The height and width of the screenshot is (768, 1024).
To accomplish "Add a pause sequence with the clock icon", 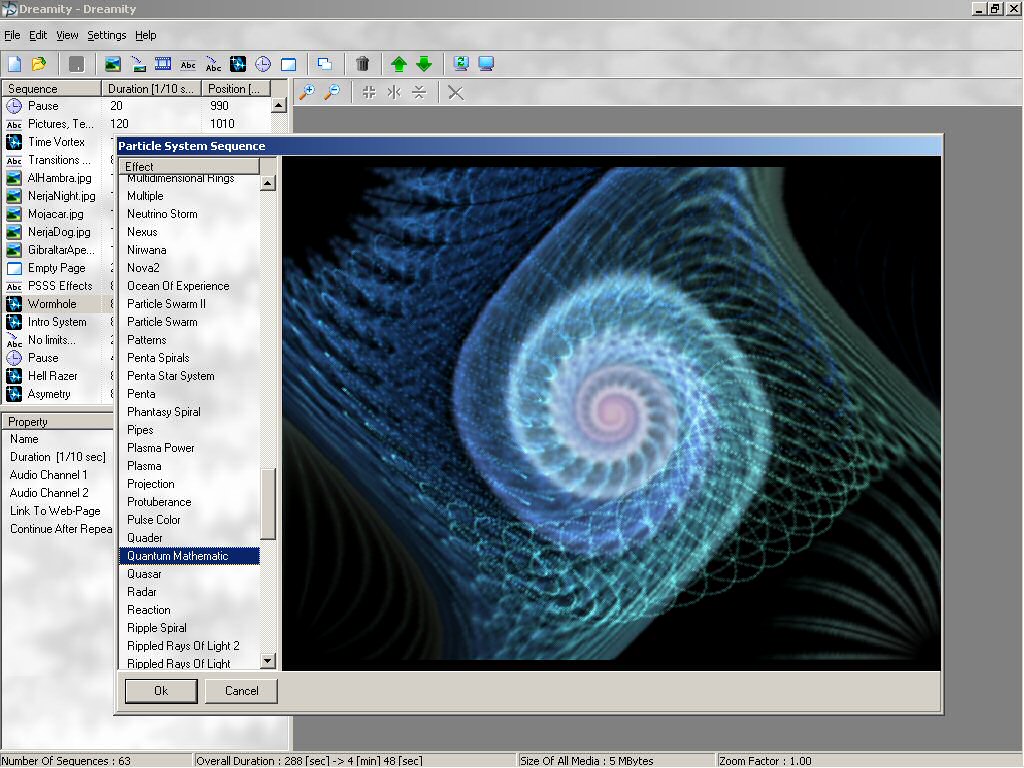I will (261, 63).
